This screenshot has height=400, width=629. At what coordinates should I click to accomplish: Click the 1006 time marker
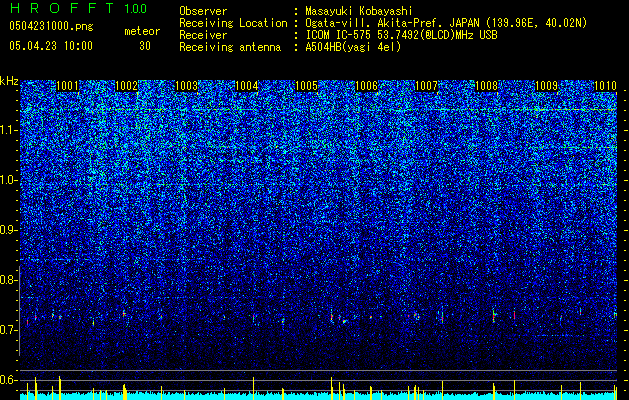[367, 86]
